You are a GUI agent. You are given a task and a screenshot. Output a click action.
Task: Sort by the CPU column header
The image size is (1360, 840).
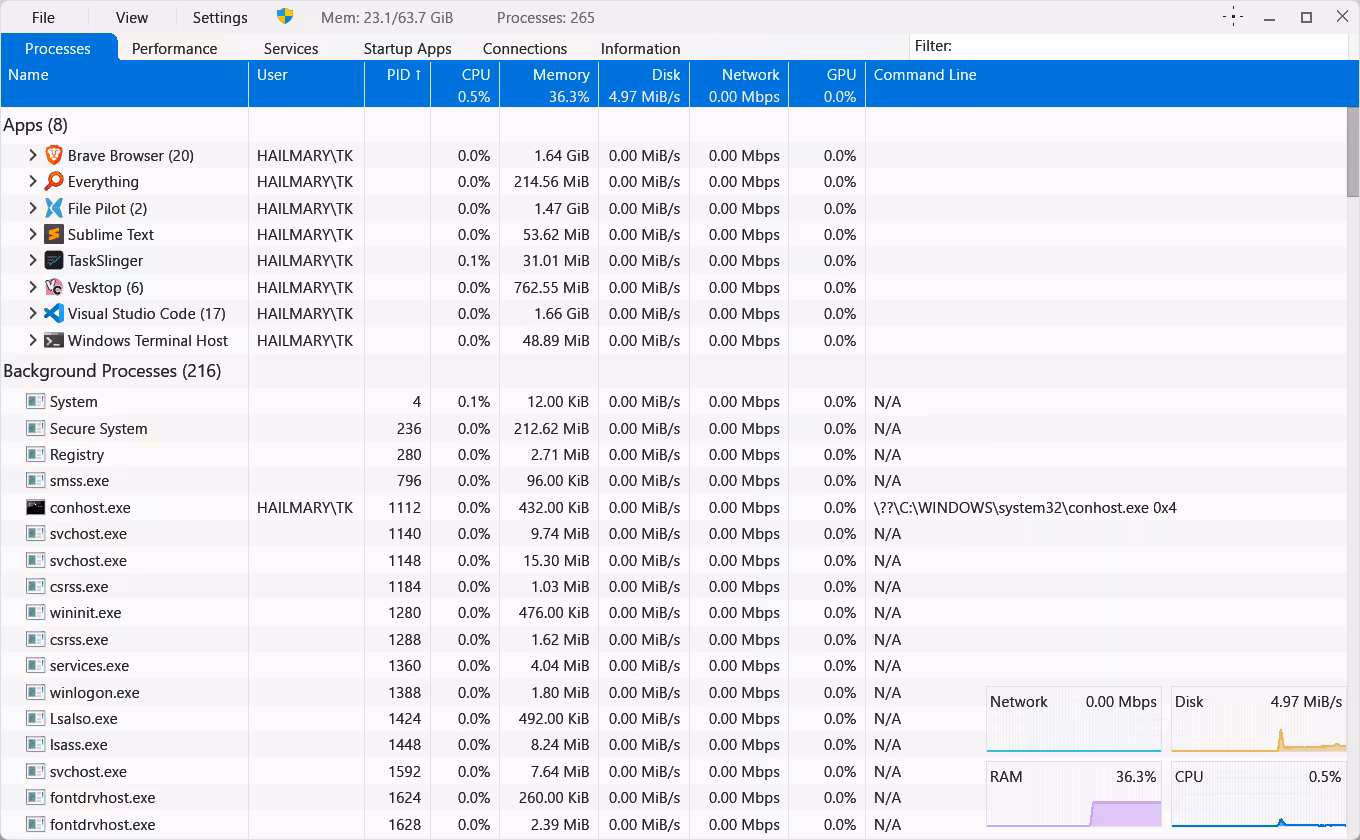point(465,84)
